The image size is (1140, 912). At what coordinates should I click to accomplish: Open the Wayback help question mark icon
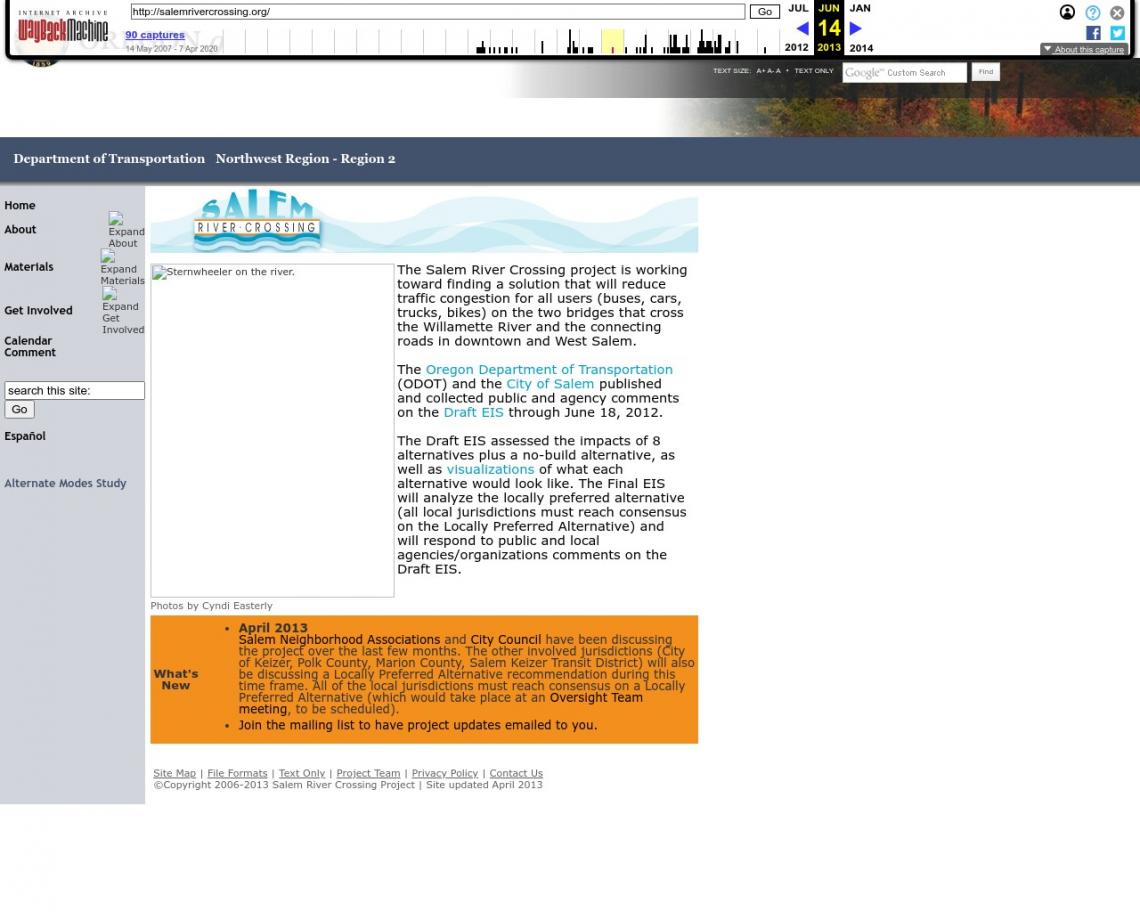pyautogui.click(x=1092, y=12)
